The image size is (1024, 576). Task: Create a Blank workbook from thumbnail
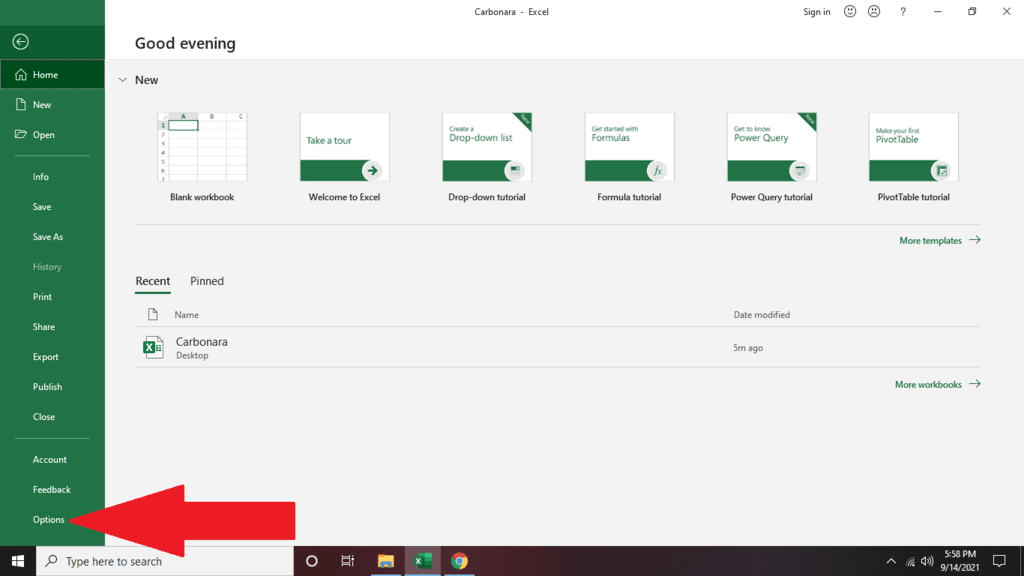(202, 147)
